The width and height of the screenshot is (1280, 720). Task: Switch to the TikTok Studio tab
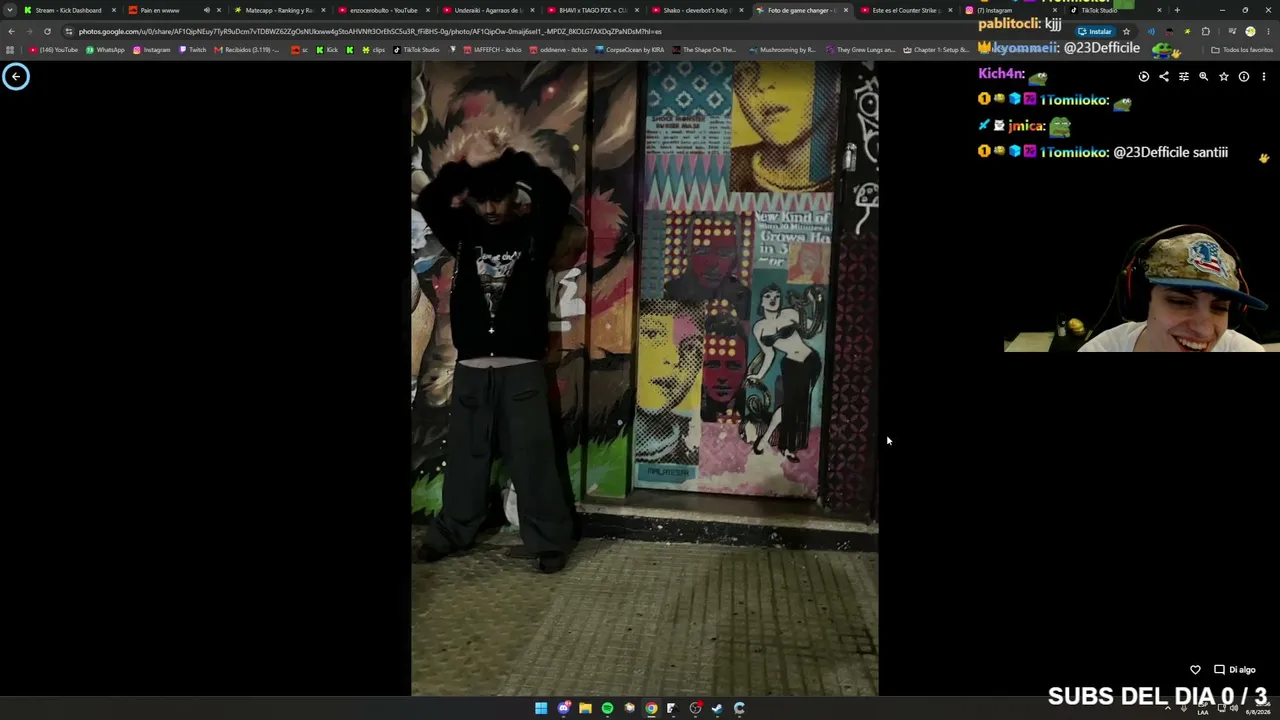point(1115,10)
